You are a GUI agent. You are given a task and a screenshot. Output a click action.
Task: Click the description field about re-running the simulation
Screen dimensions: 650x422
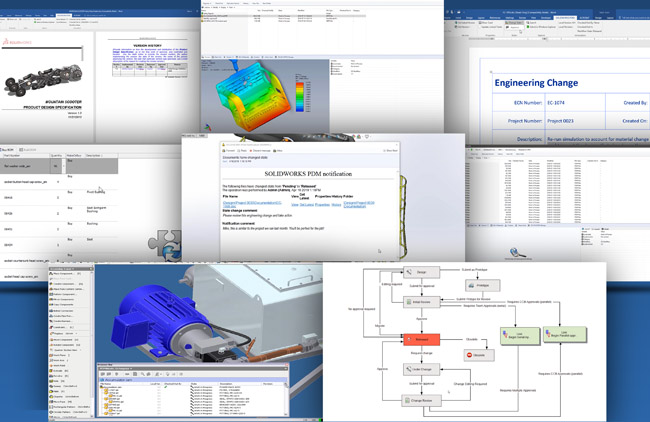(597, 139)
